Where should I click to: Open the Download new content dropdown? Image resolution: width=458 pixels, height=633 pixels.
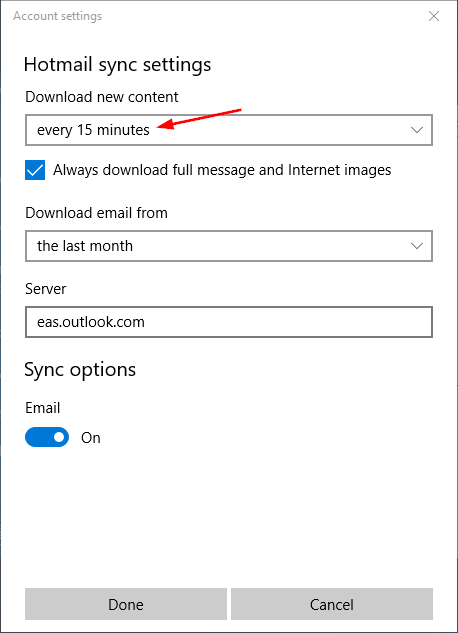click(x=229, y=130)
